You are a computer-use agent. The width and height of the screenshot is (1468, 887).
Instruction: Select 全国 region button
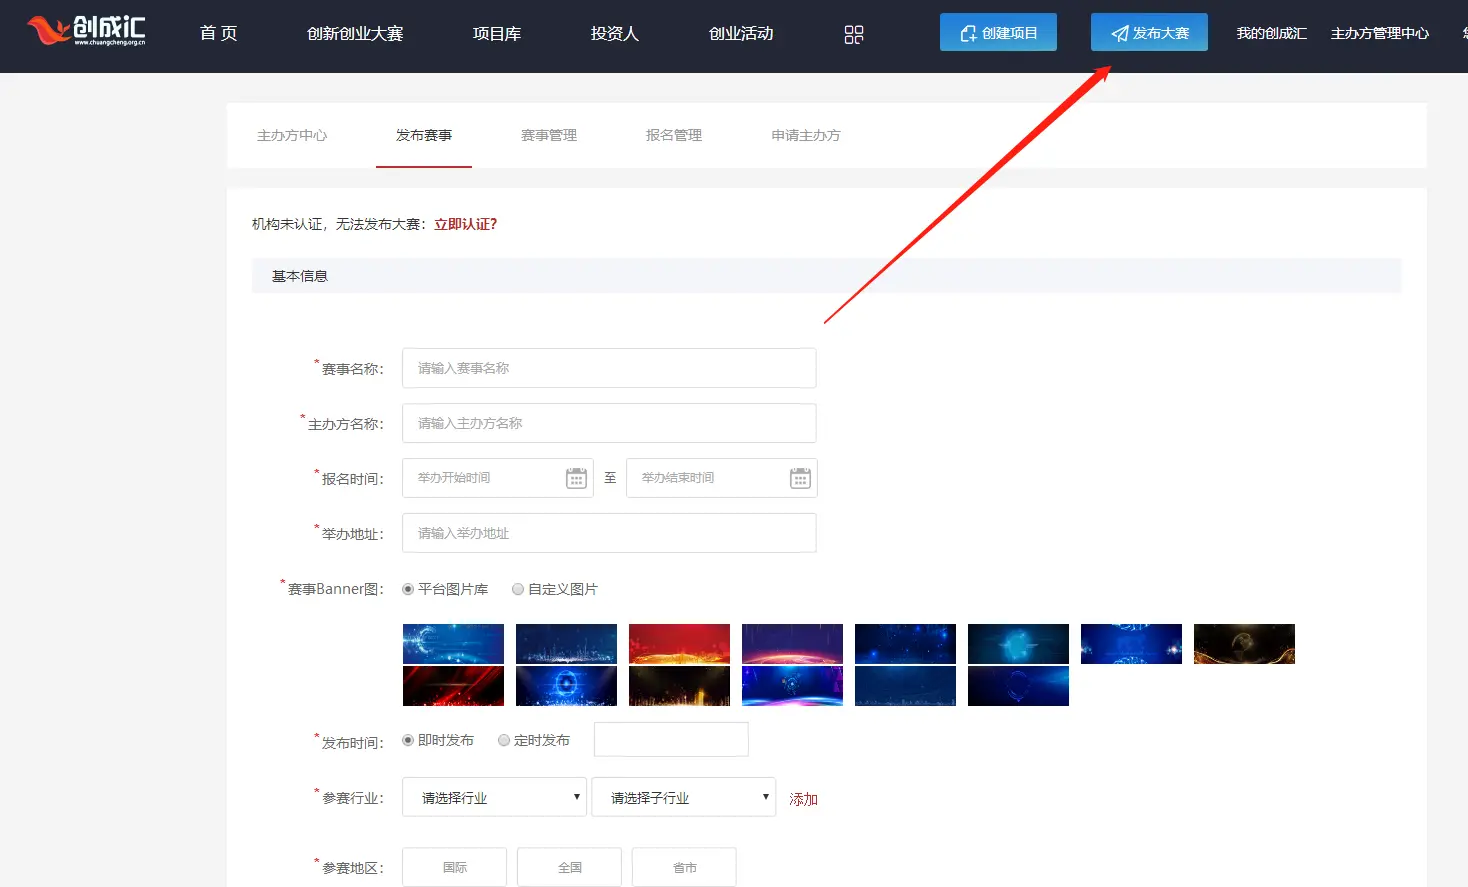coord(569,867)
